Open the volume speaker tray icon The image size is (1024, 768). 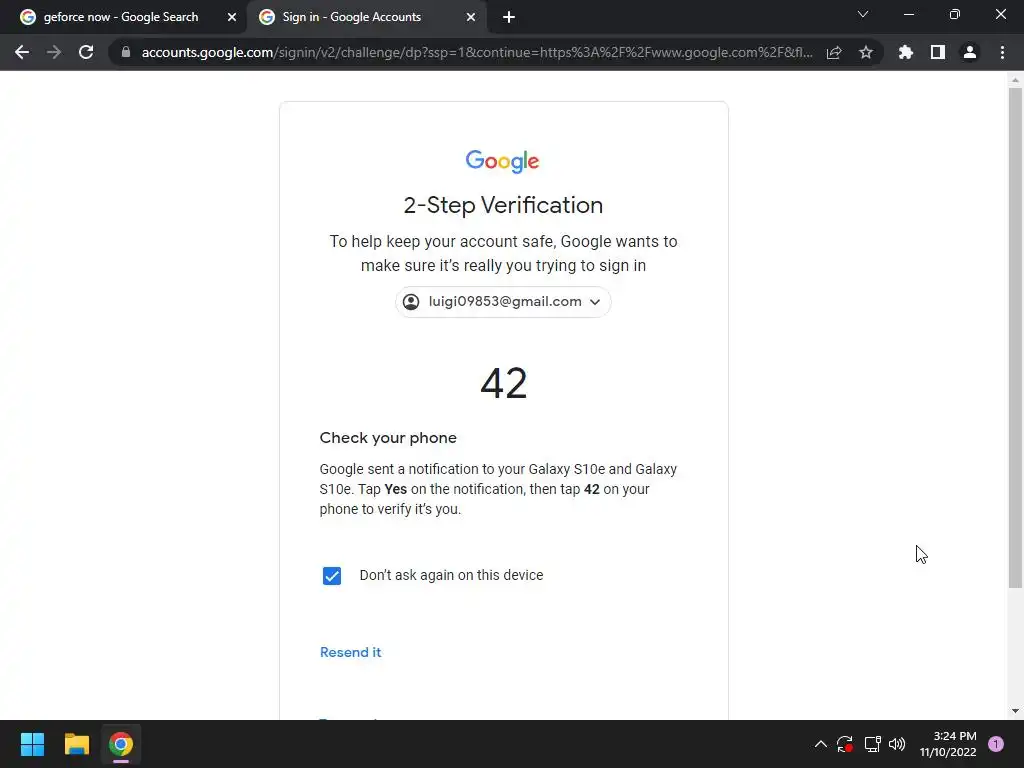(x=897, y=744)
